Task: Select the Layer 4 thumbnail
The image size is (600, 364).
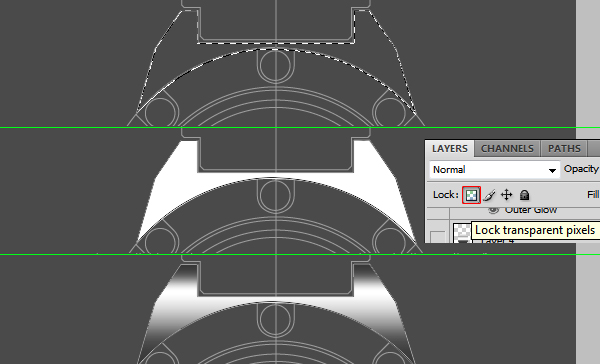Action: (x=462, y=233)
